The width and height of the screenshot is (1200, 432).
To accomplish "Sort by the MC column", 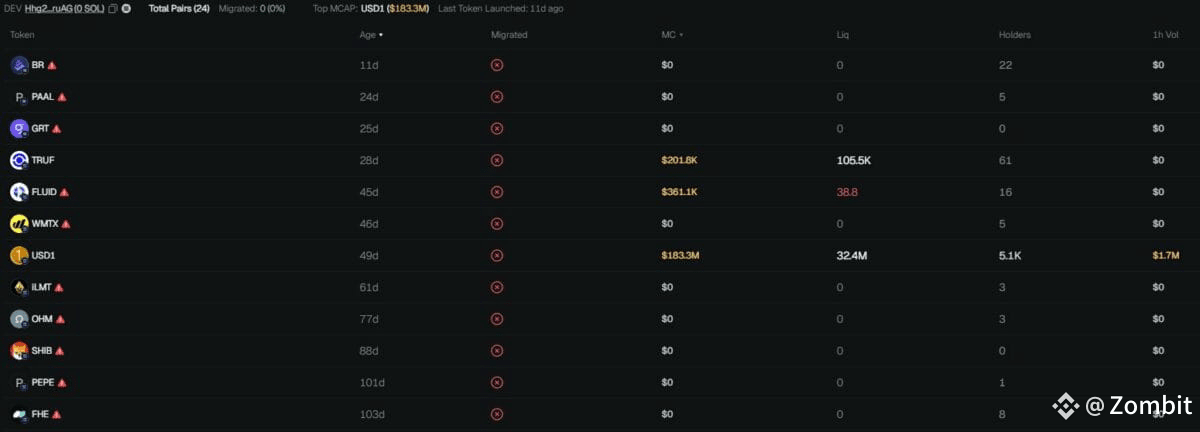I will (672, 35).
